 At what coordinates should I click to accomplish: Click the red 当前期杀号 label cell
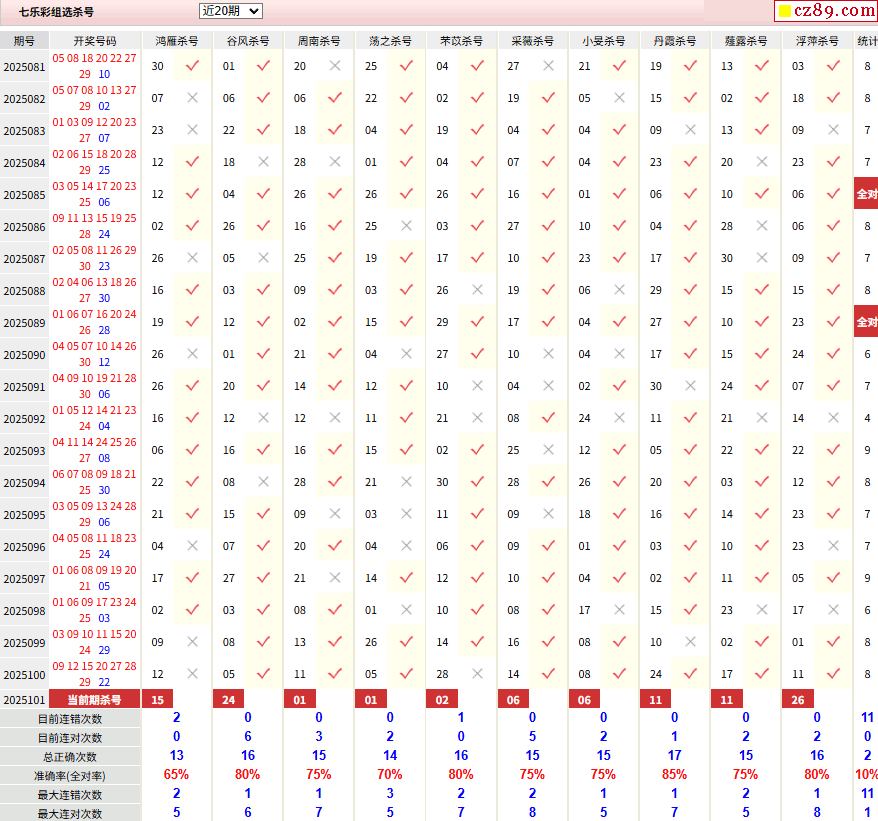click(x=95, y=699)
